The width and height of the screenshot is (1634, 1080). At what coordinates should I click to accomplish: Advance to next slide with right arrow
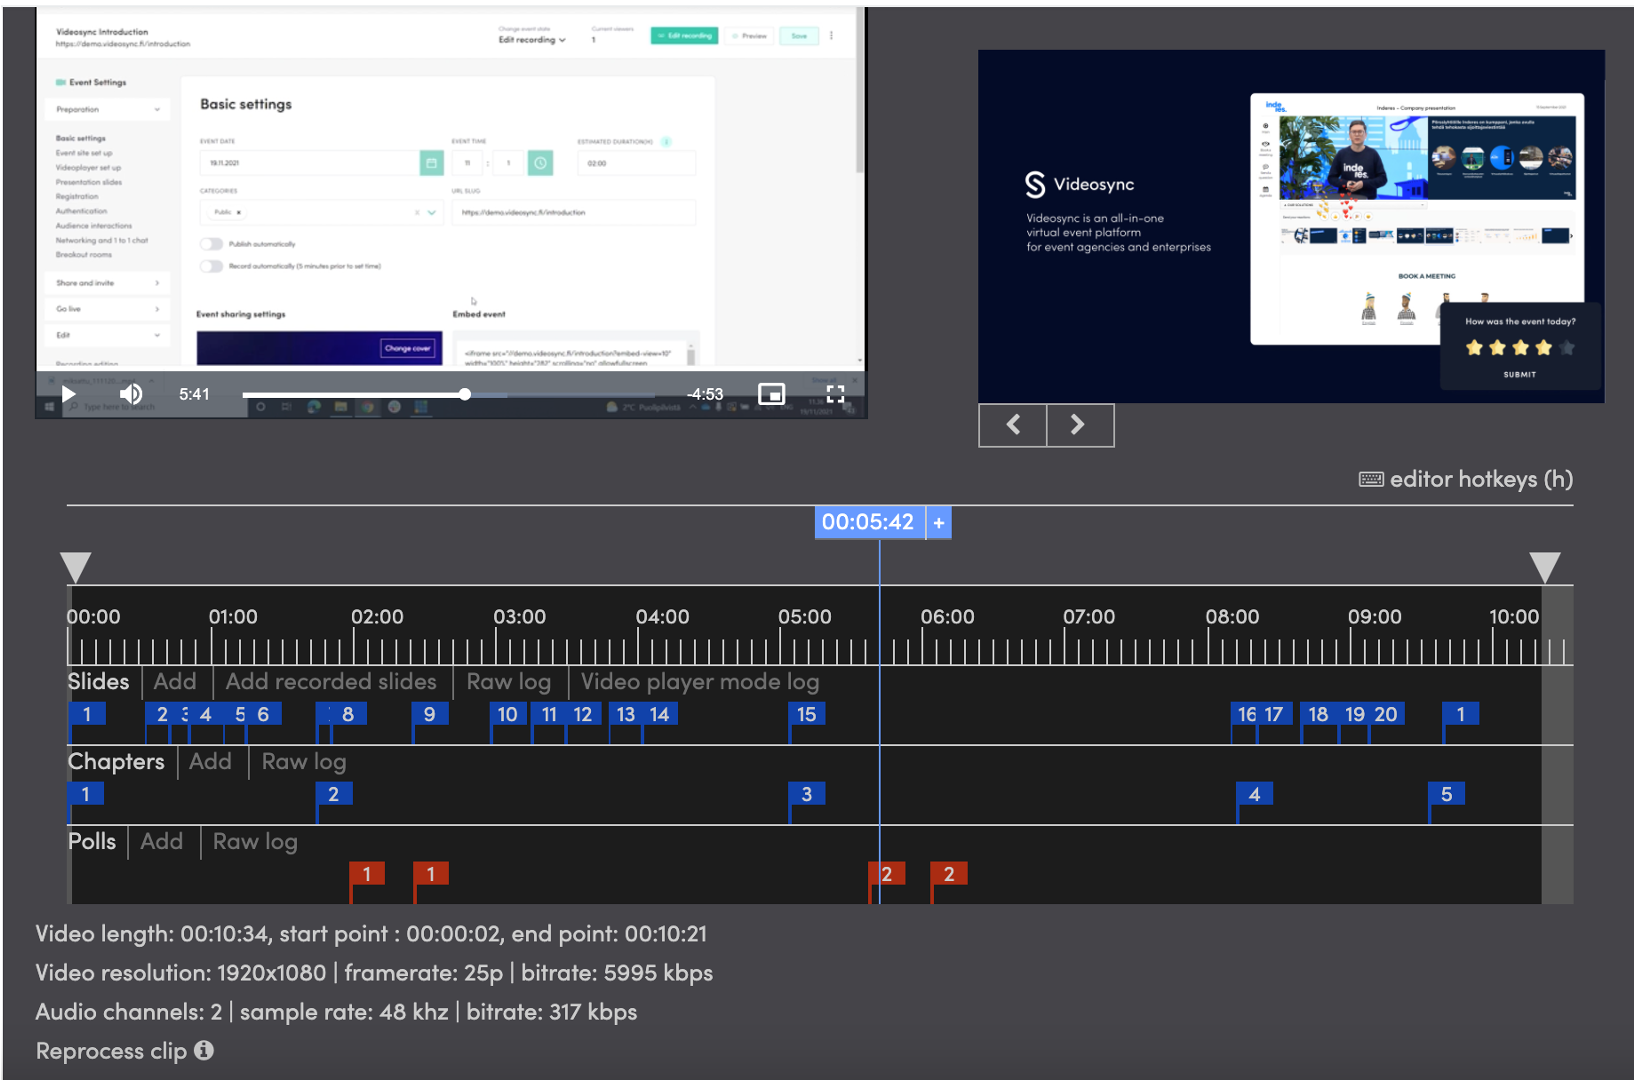click(1080, 425)
